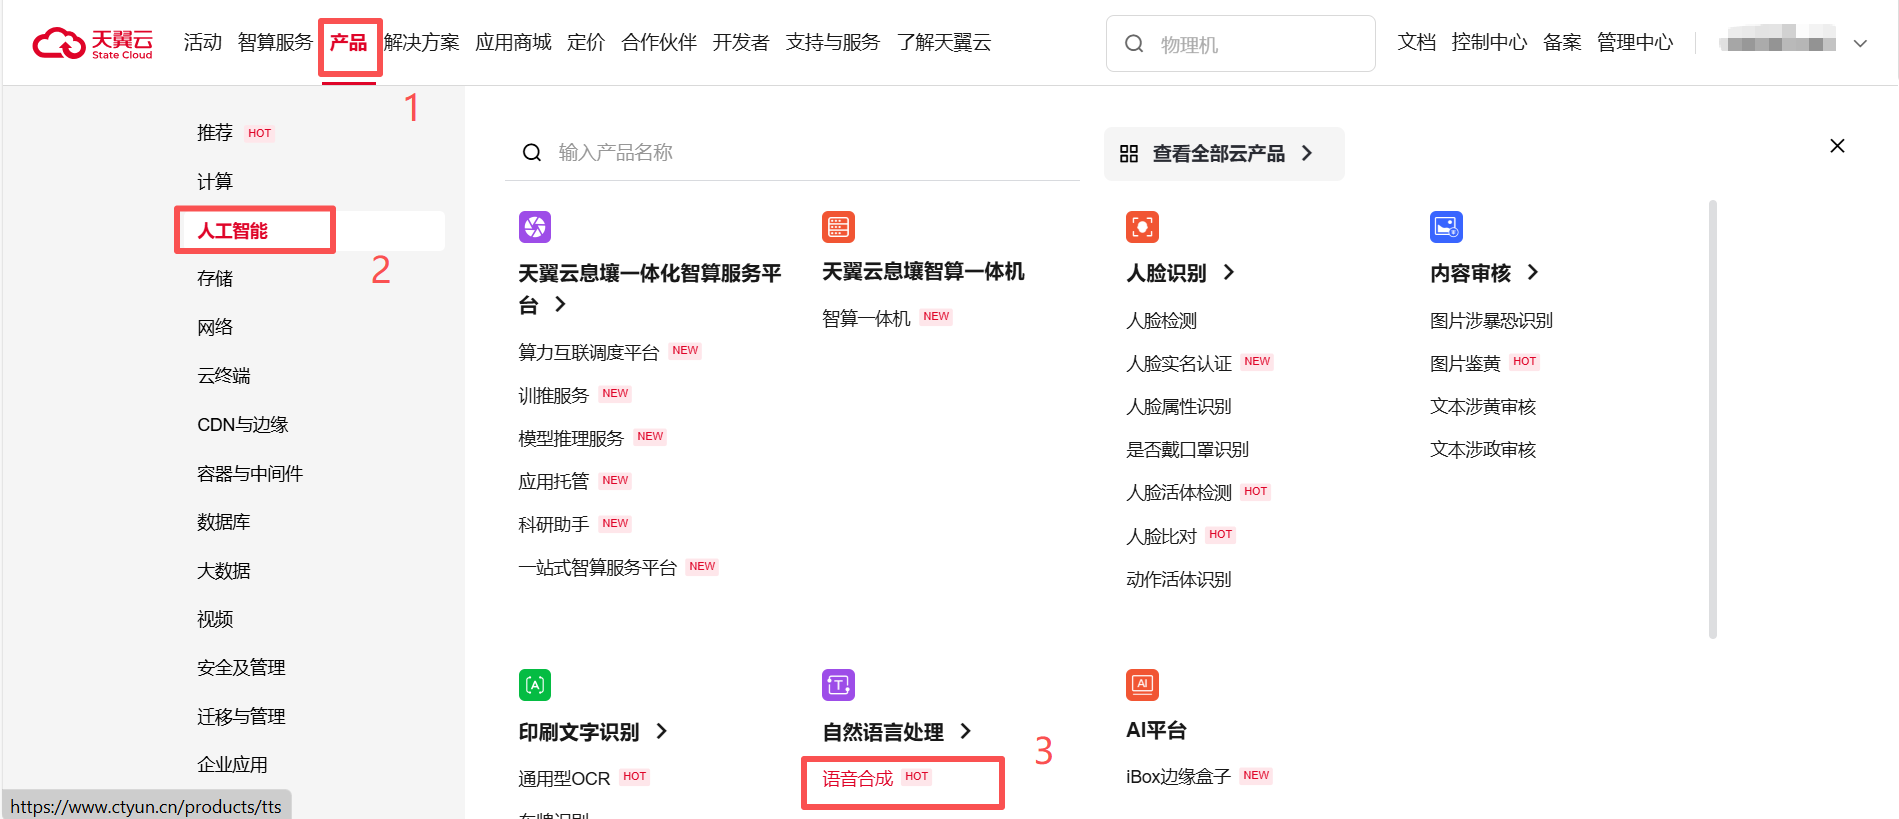
Task: Select CDN与边缘 category in sidebar
Action: [243, 424]
